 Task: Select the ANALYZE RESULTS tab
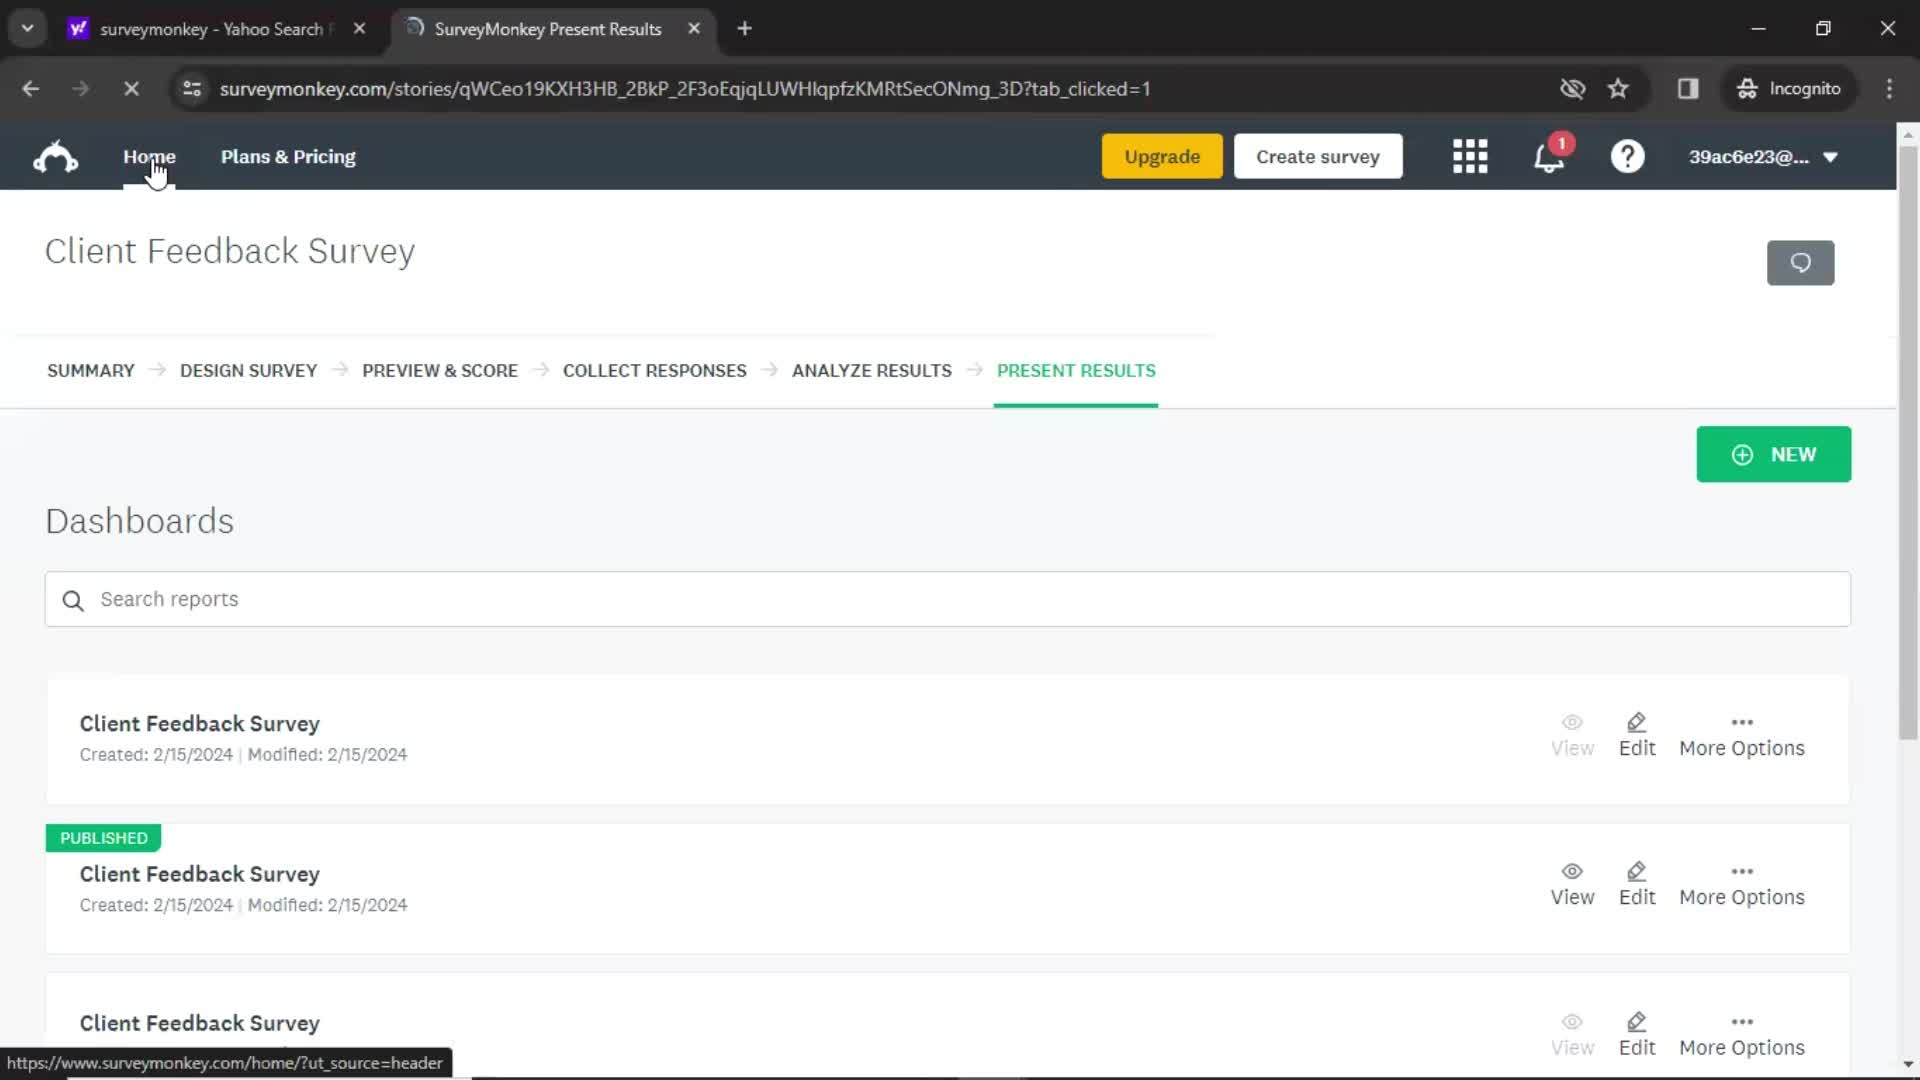click(872, 371)
